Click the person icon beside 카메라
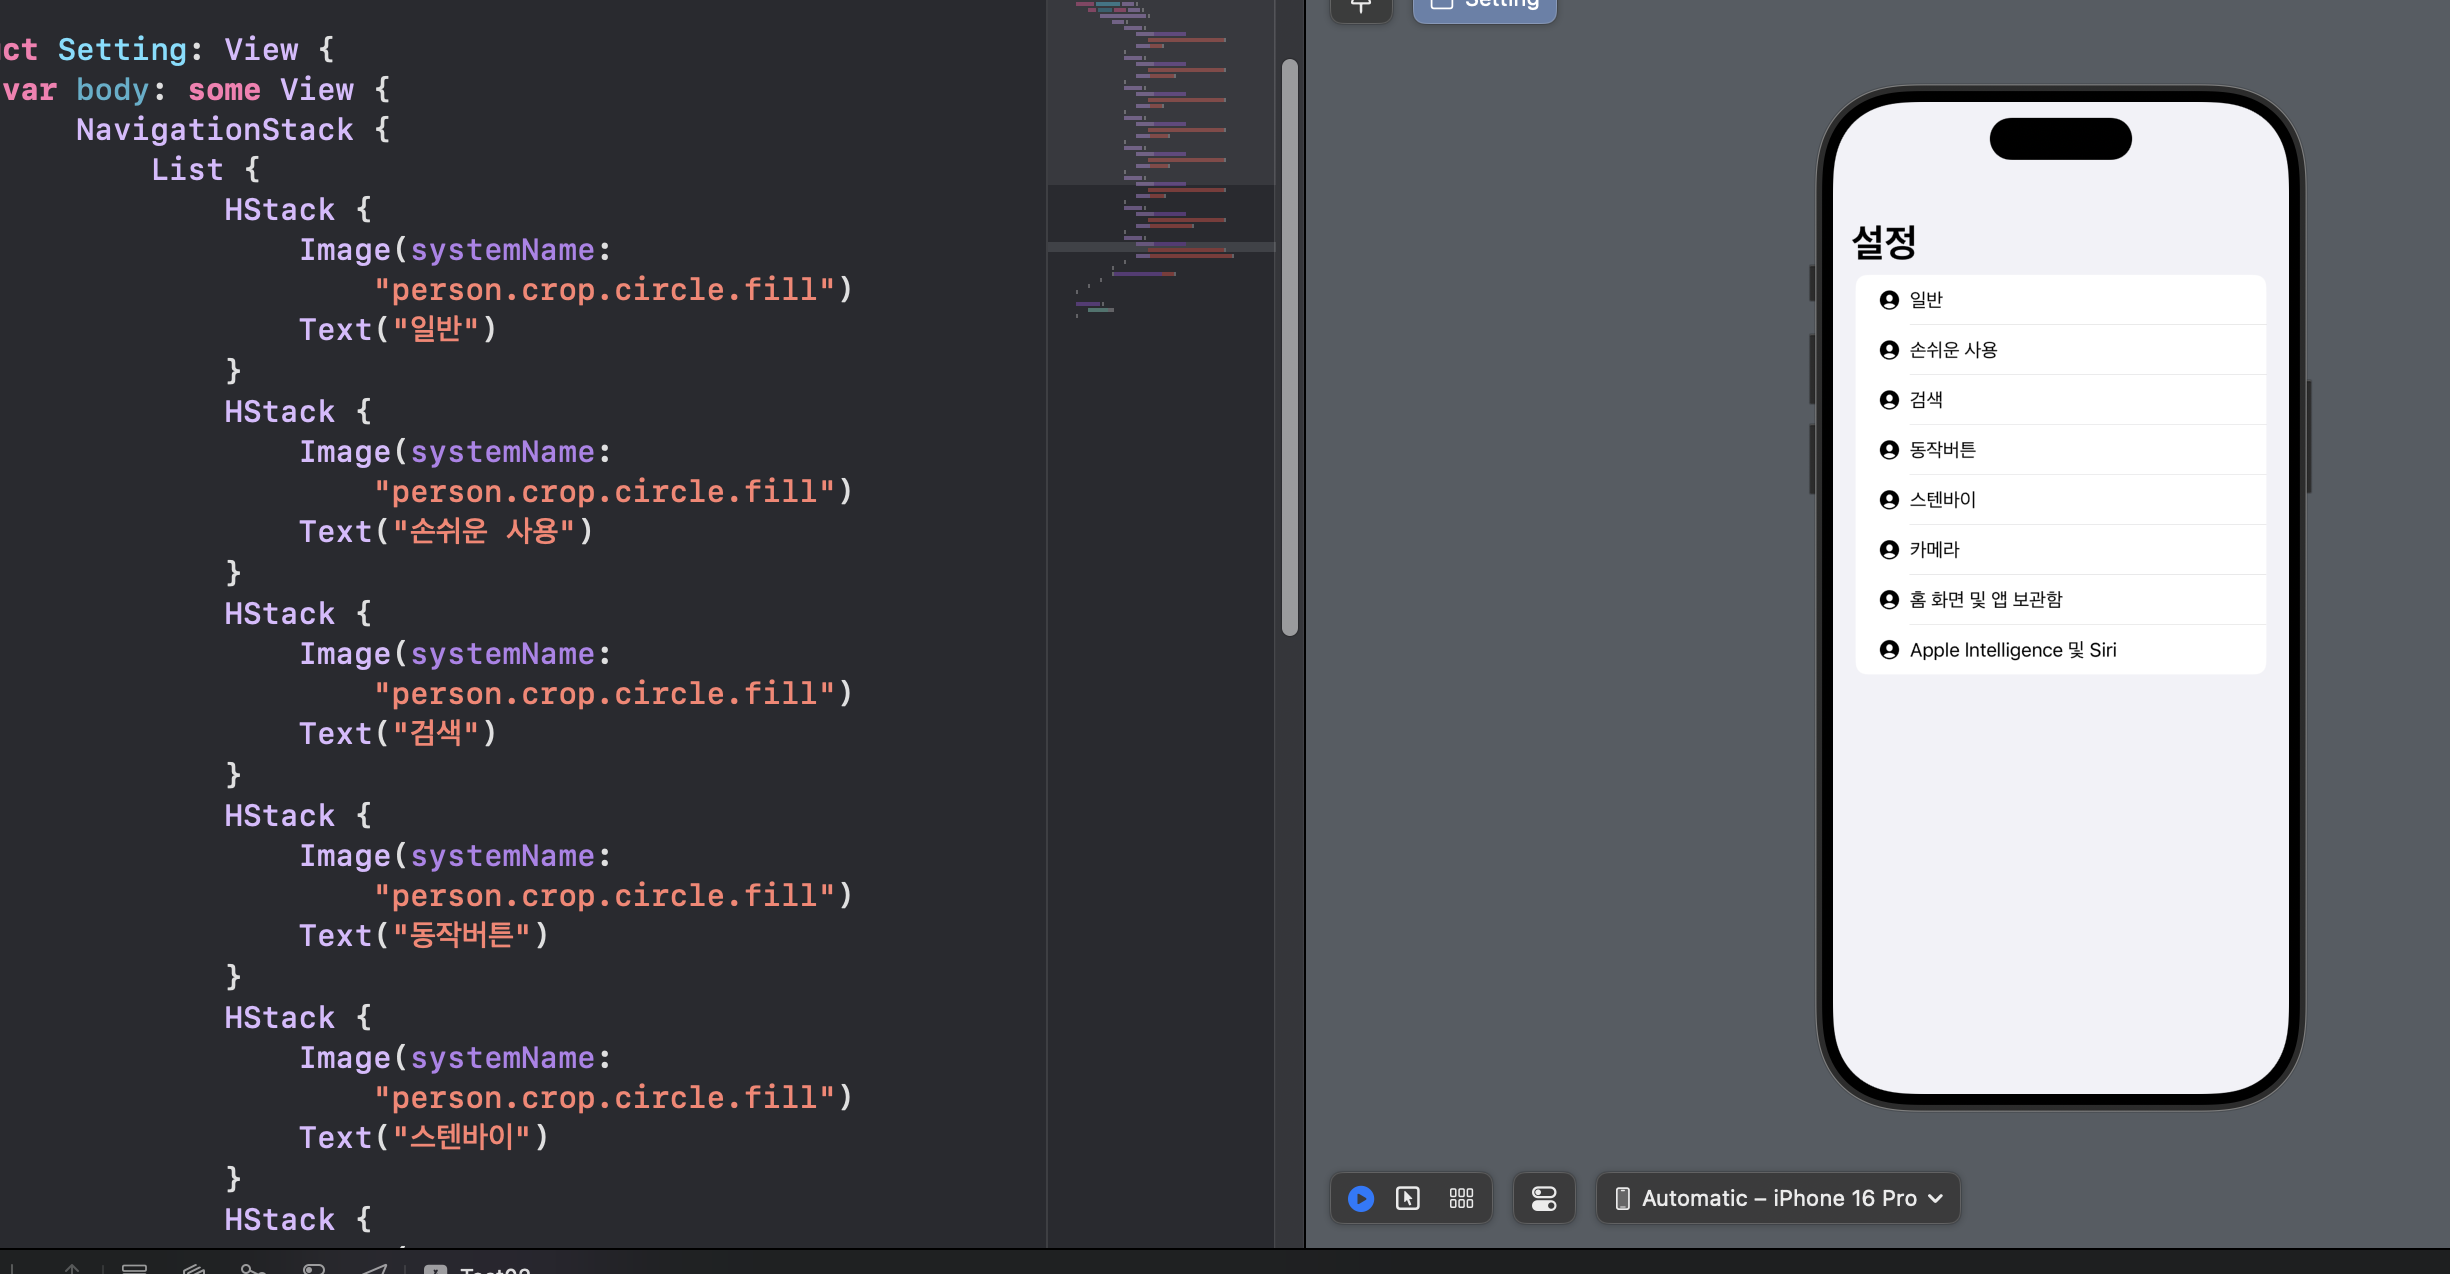Screen dimensions: 2450x1274 coord(1889,550)
